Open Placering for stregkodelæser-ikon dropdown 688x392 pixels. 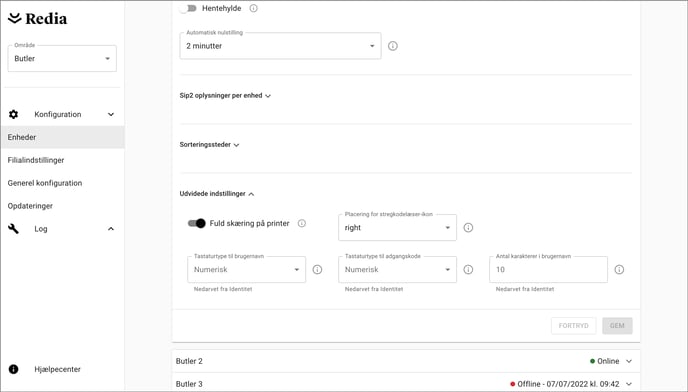pos(397,227)
